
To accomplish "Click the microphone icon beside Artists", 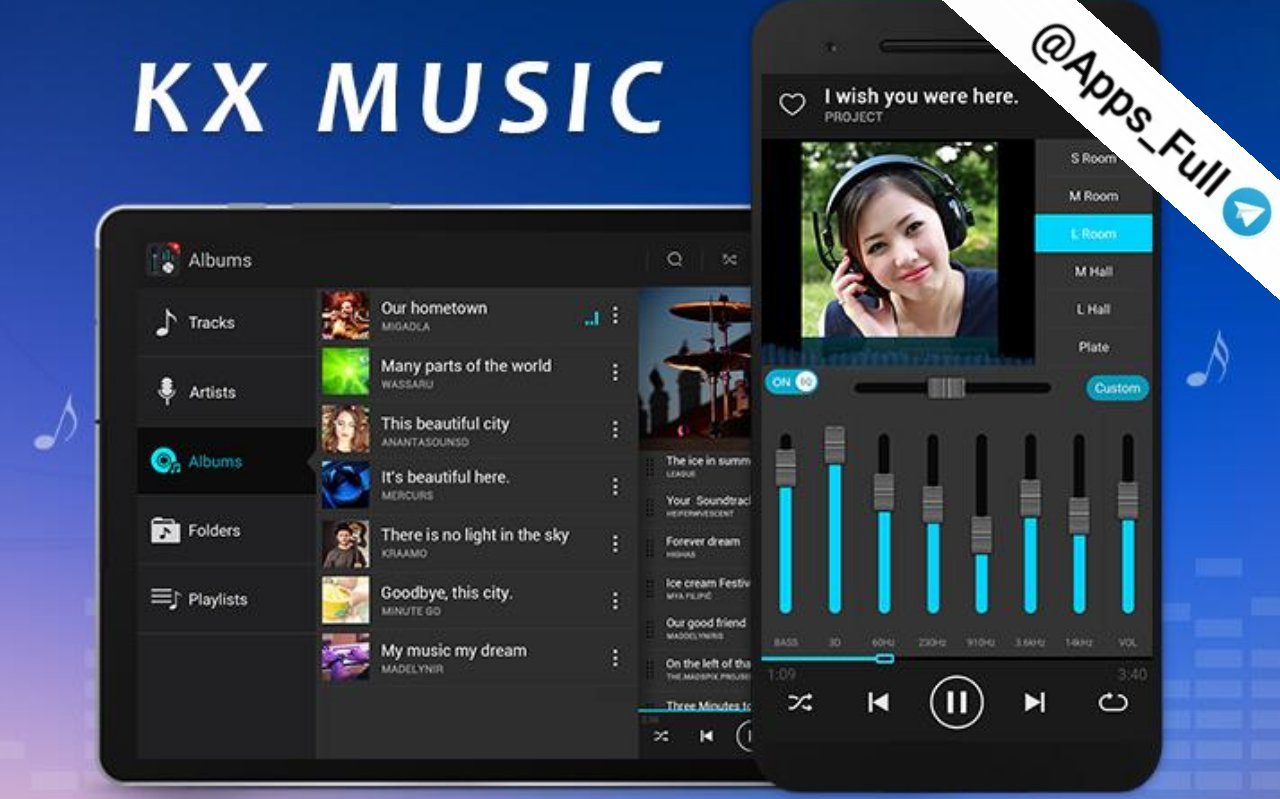I will pos(166,391).
